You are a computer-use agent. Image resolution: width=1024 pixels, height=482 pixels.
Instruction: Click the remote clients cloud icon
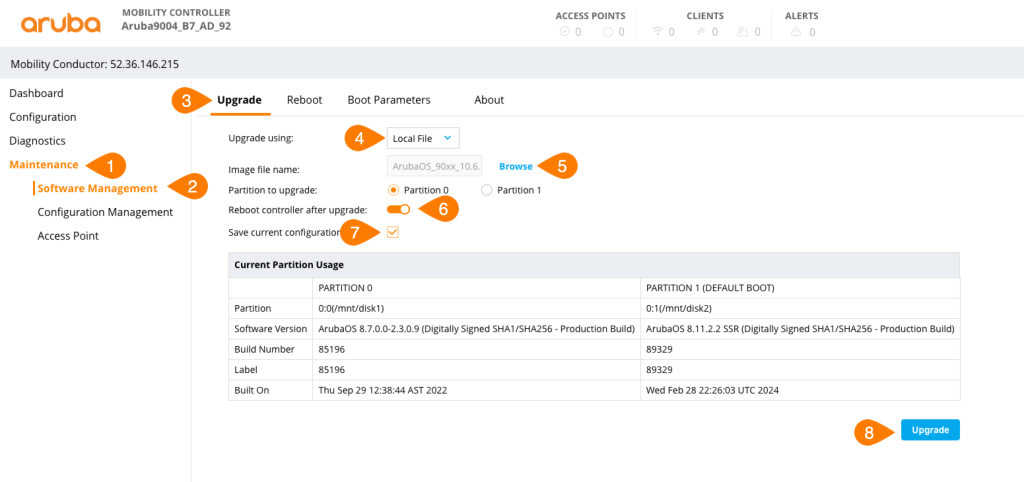coord(743,32)
